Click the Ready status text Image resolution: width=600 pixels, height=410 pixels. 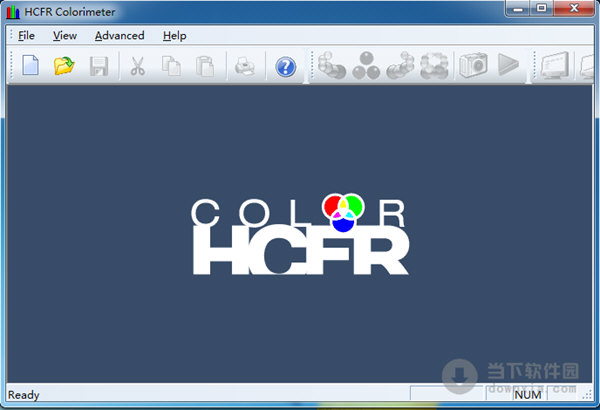point(23,395)
